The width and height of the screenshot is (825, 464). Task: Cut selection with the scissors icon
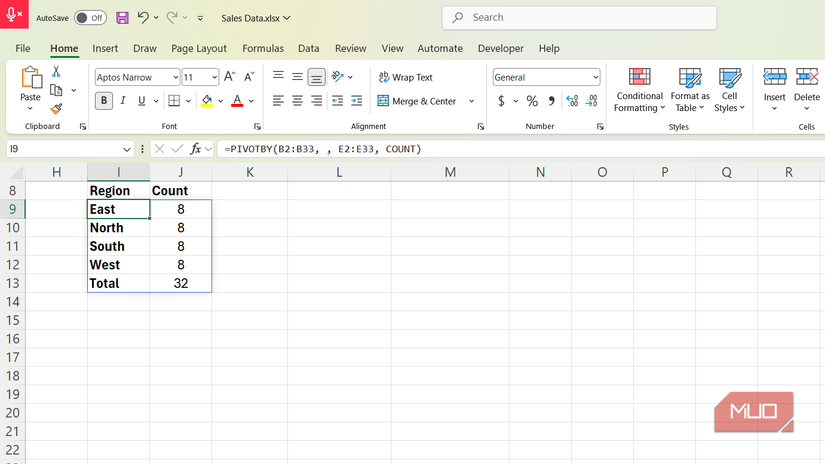tap(56, 72)
